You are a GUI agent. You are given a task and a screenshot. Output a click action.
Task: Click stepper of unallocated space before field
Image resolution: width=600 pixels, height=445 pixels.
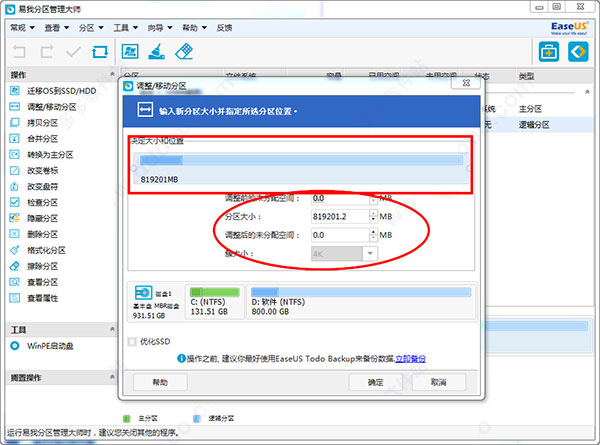[373, 199]
